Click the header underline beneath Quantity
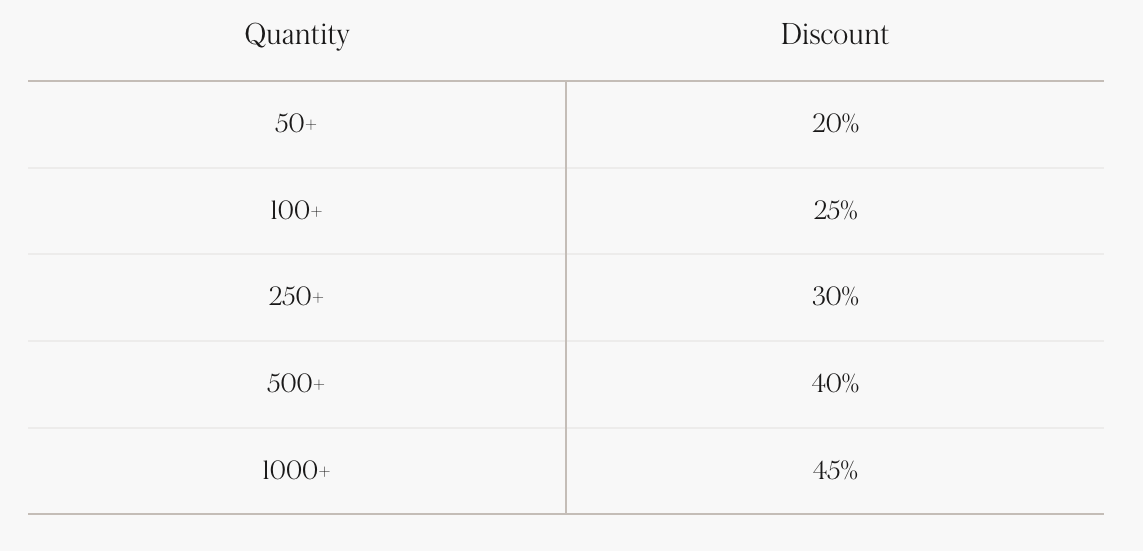This screenshot has width=1143, height=551. [x=297, y=81]
